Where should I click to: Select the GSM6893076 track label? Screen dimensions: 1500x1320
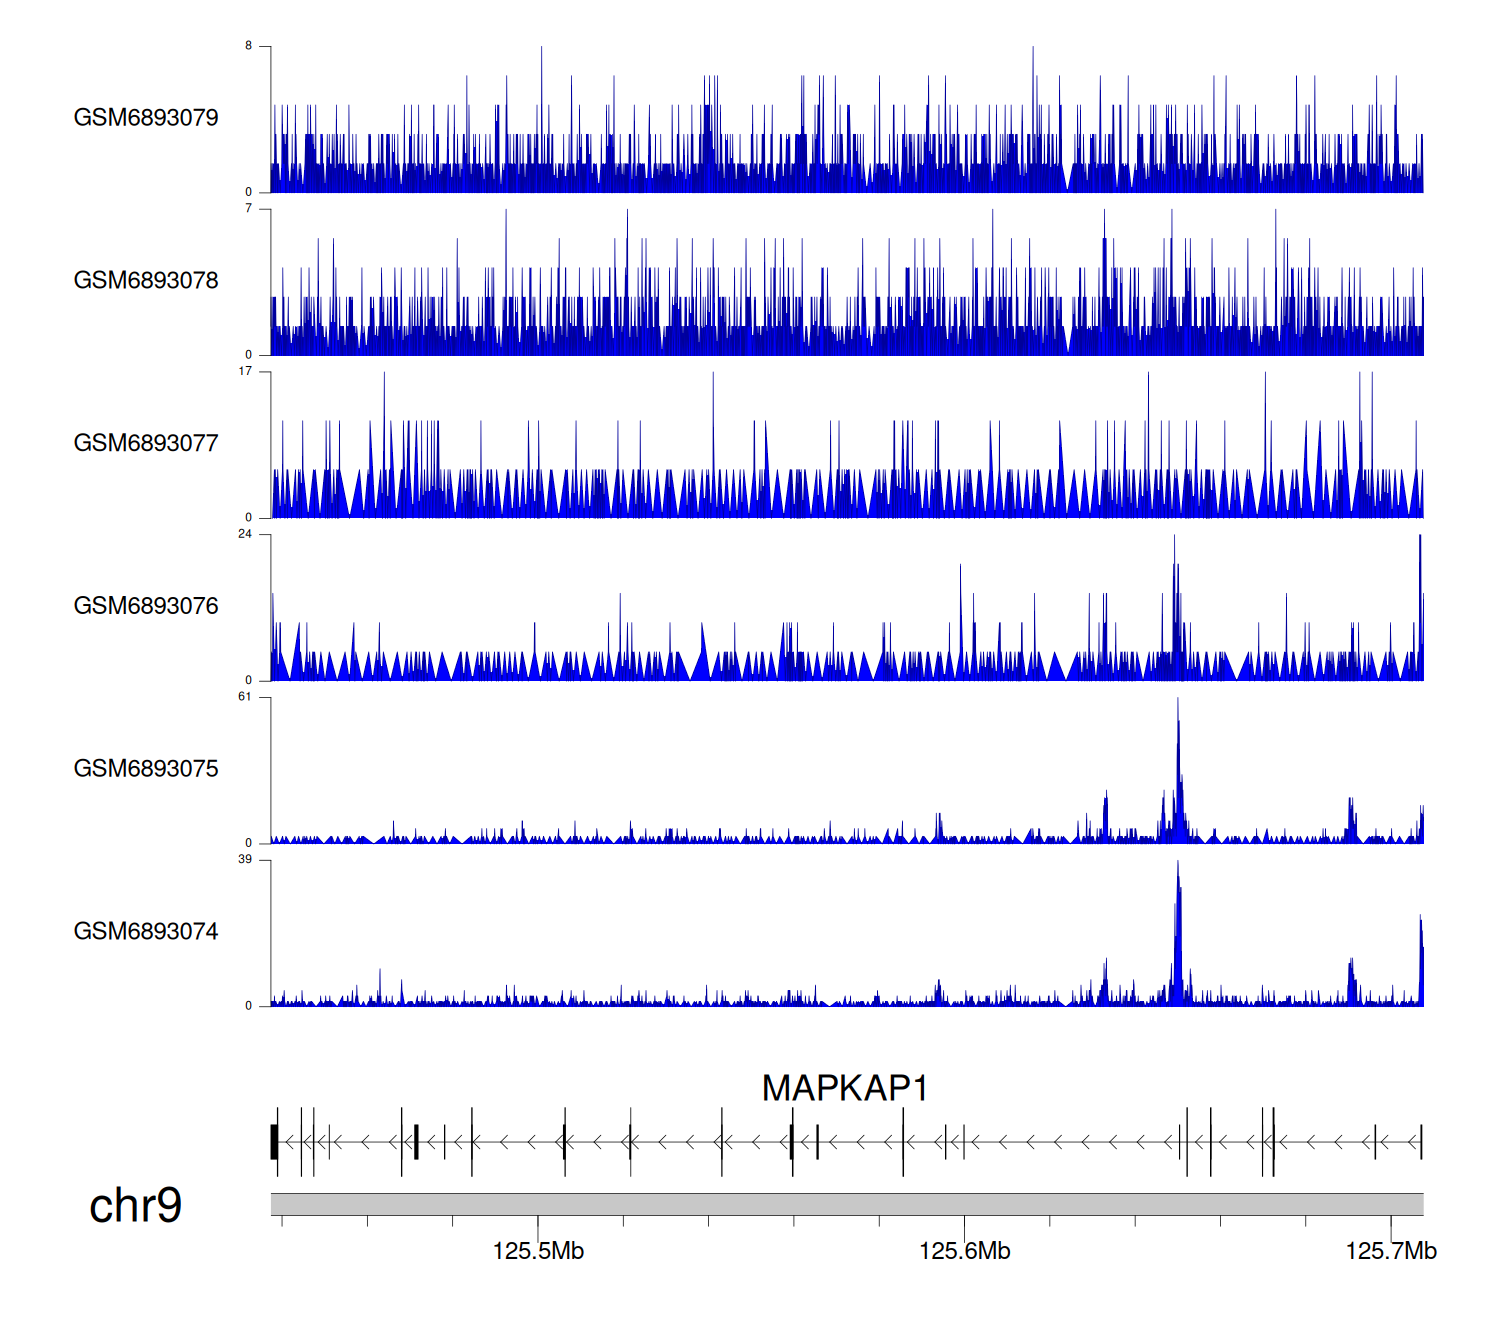146,607
